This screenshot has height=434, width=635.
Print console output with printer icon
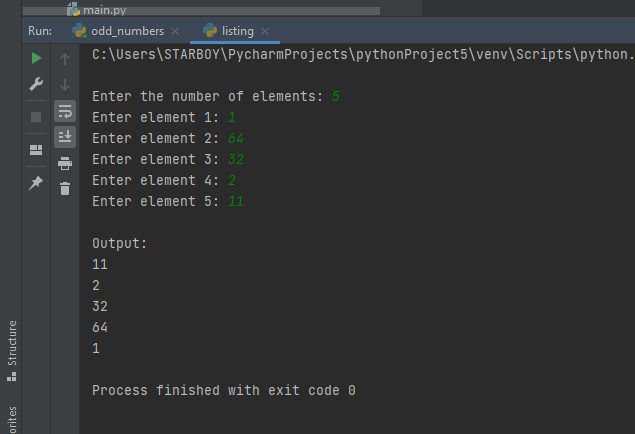pyautogui.click(x=65, y=163)
